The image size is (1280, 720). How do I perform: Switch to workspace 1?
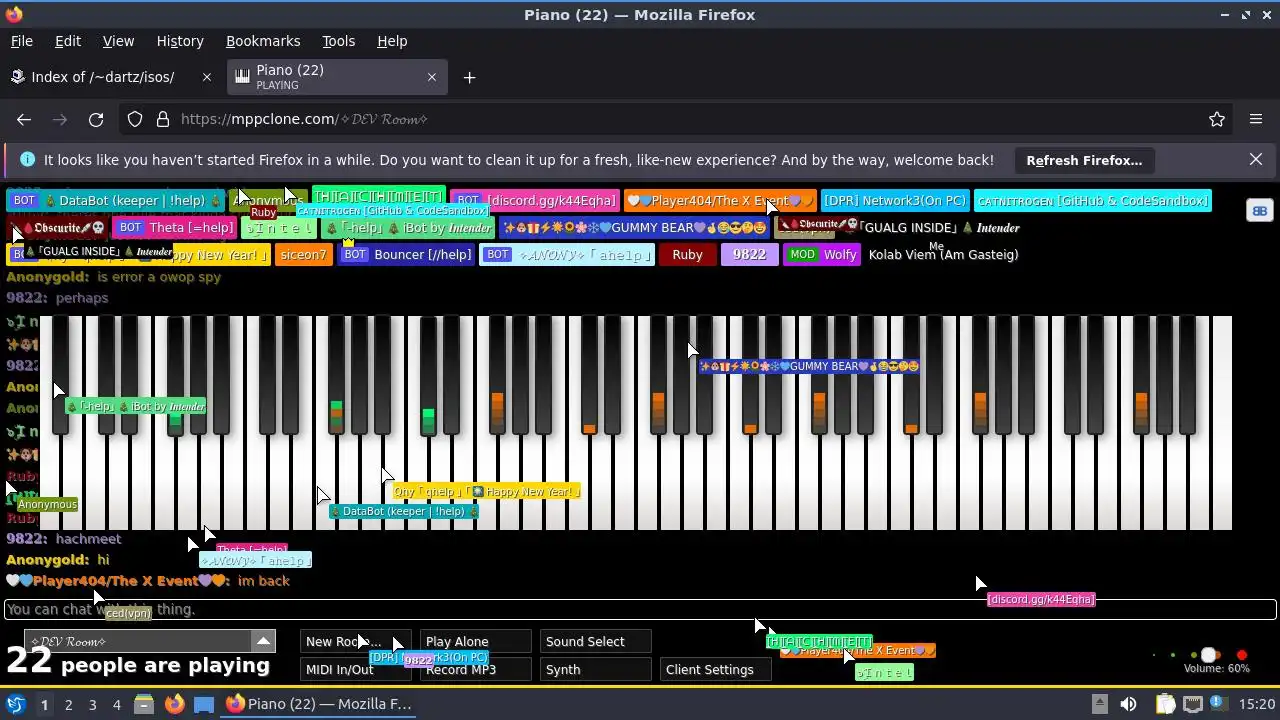[x=44, y=704]
